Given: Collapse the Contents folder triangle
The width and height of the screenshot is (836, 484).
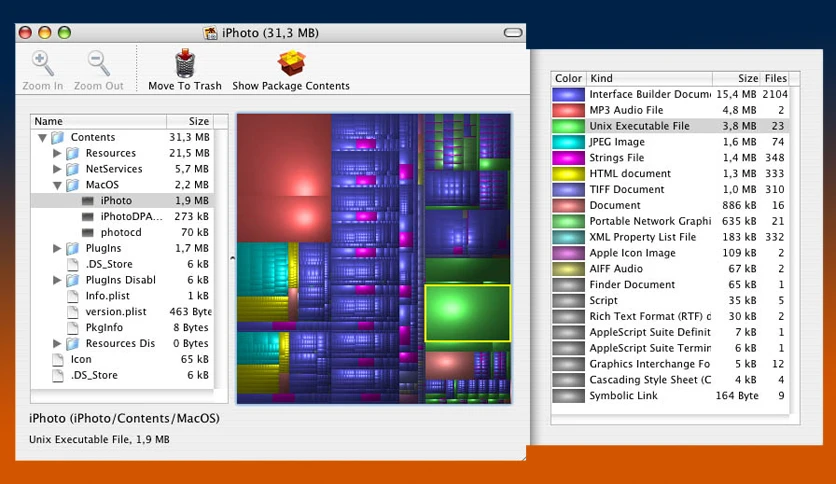Looking at the screenshot, I should click(42, 138).
